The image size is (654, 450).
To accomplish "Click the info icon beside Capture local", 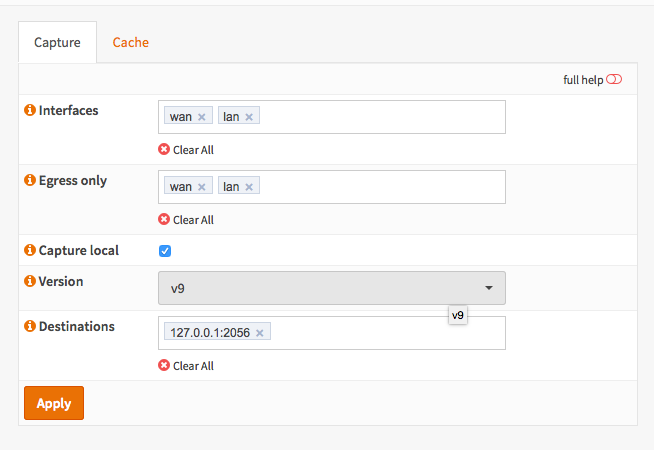I will coord(30,250).
